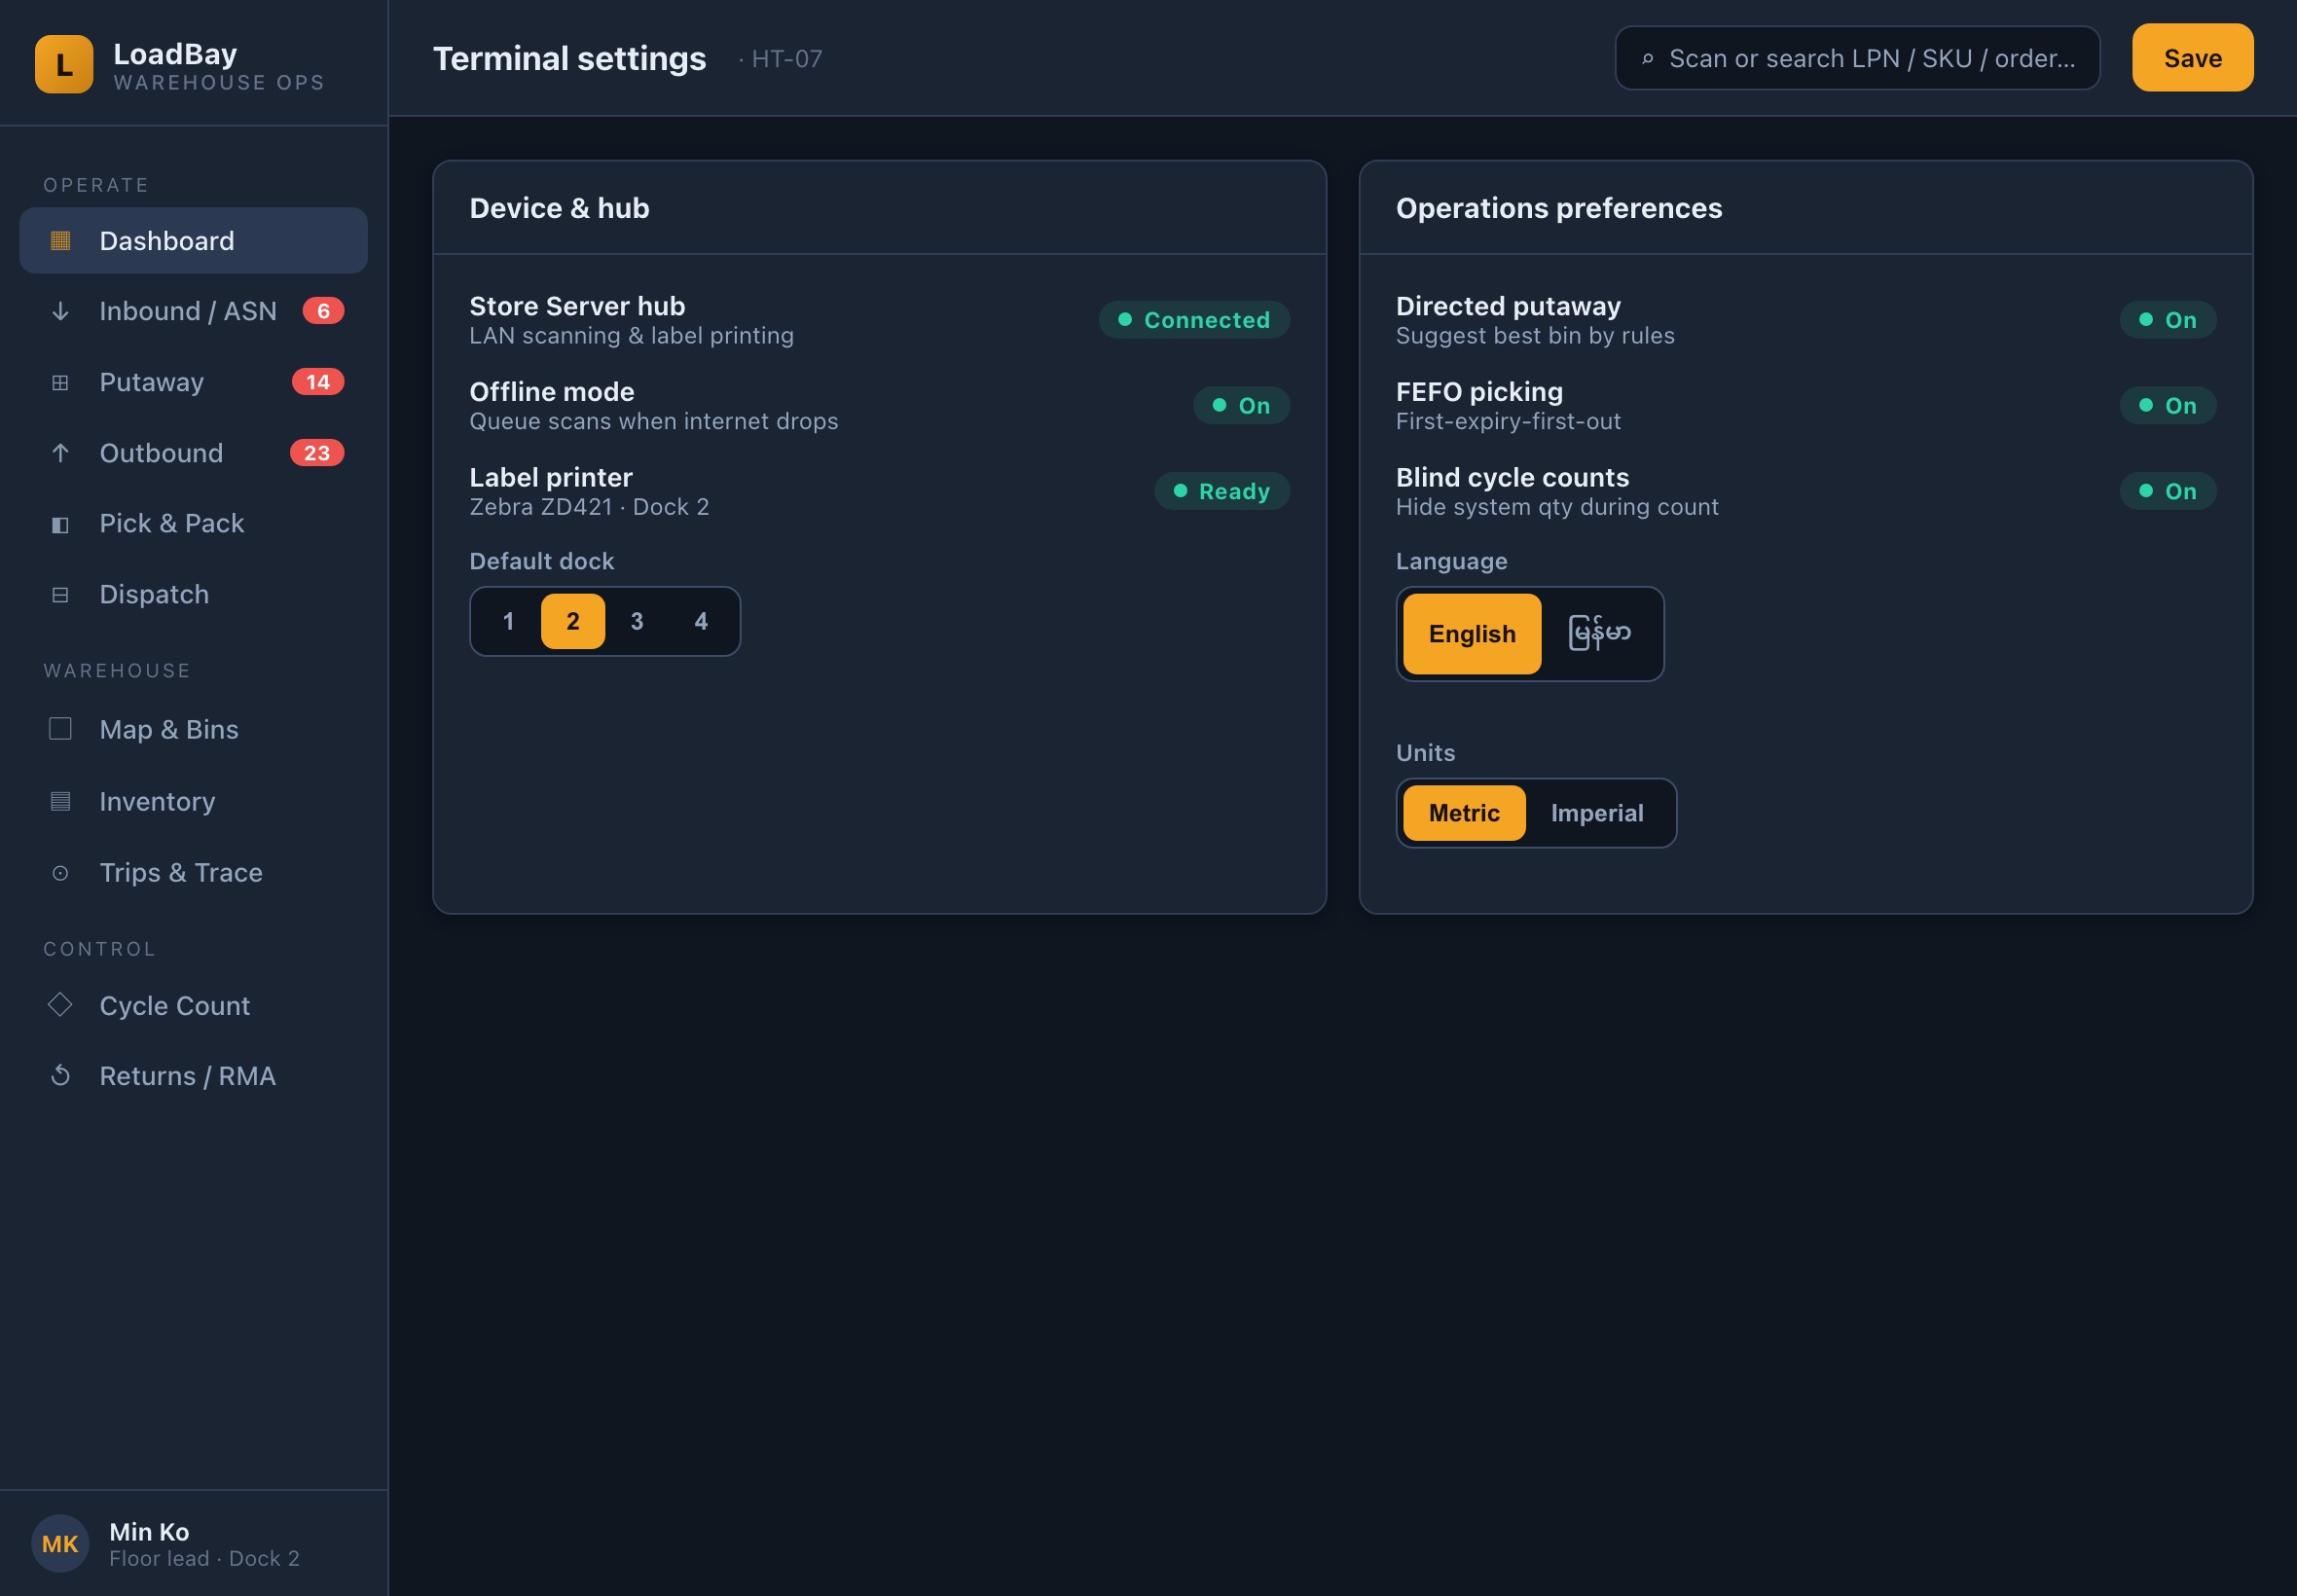Screen dimensions: 2297x1596
Task: Click the Outbound badge showing 23
Action: [317, 453]
